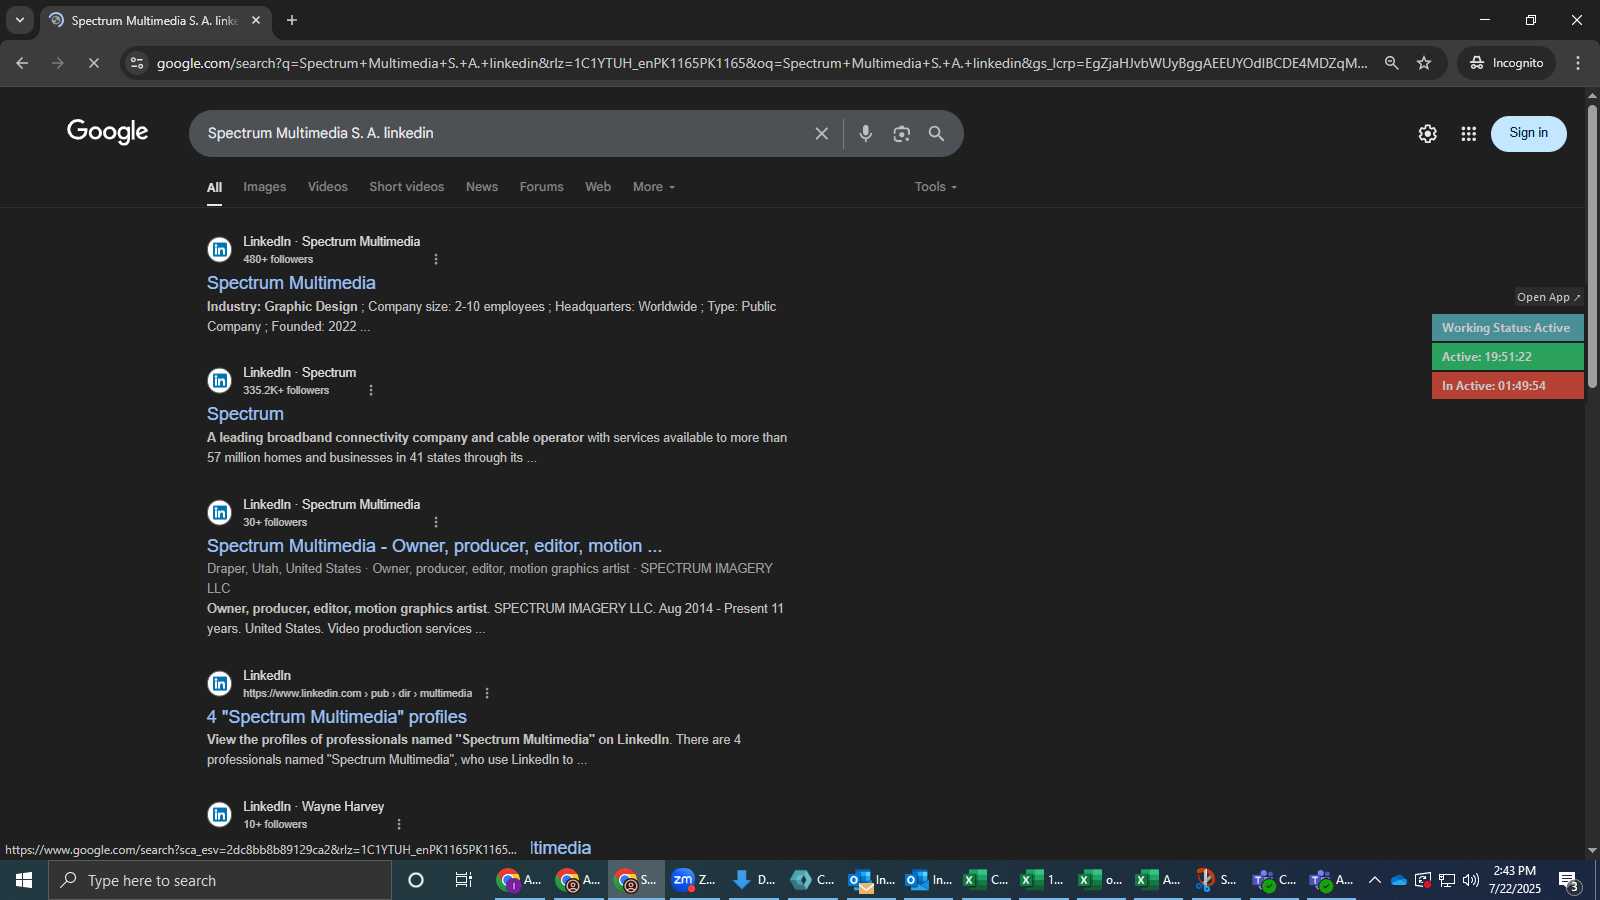1600x900 pixels.
Task: Open more options for linkedin.com pub dir result
Action: (487, 693)
